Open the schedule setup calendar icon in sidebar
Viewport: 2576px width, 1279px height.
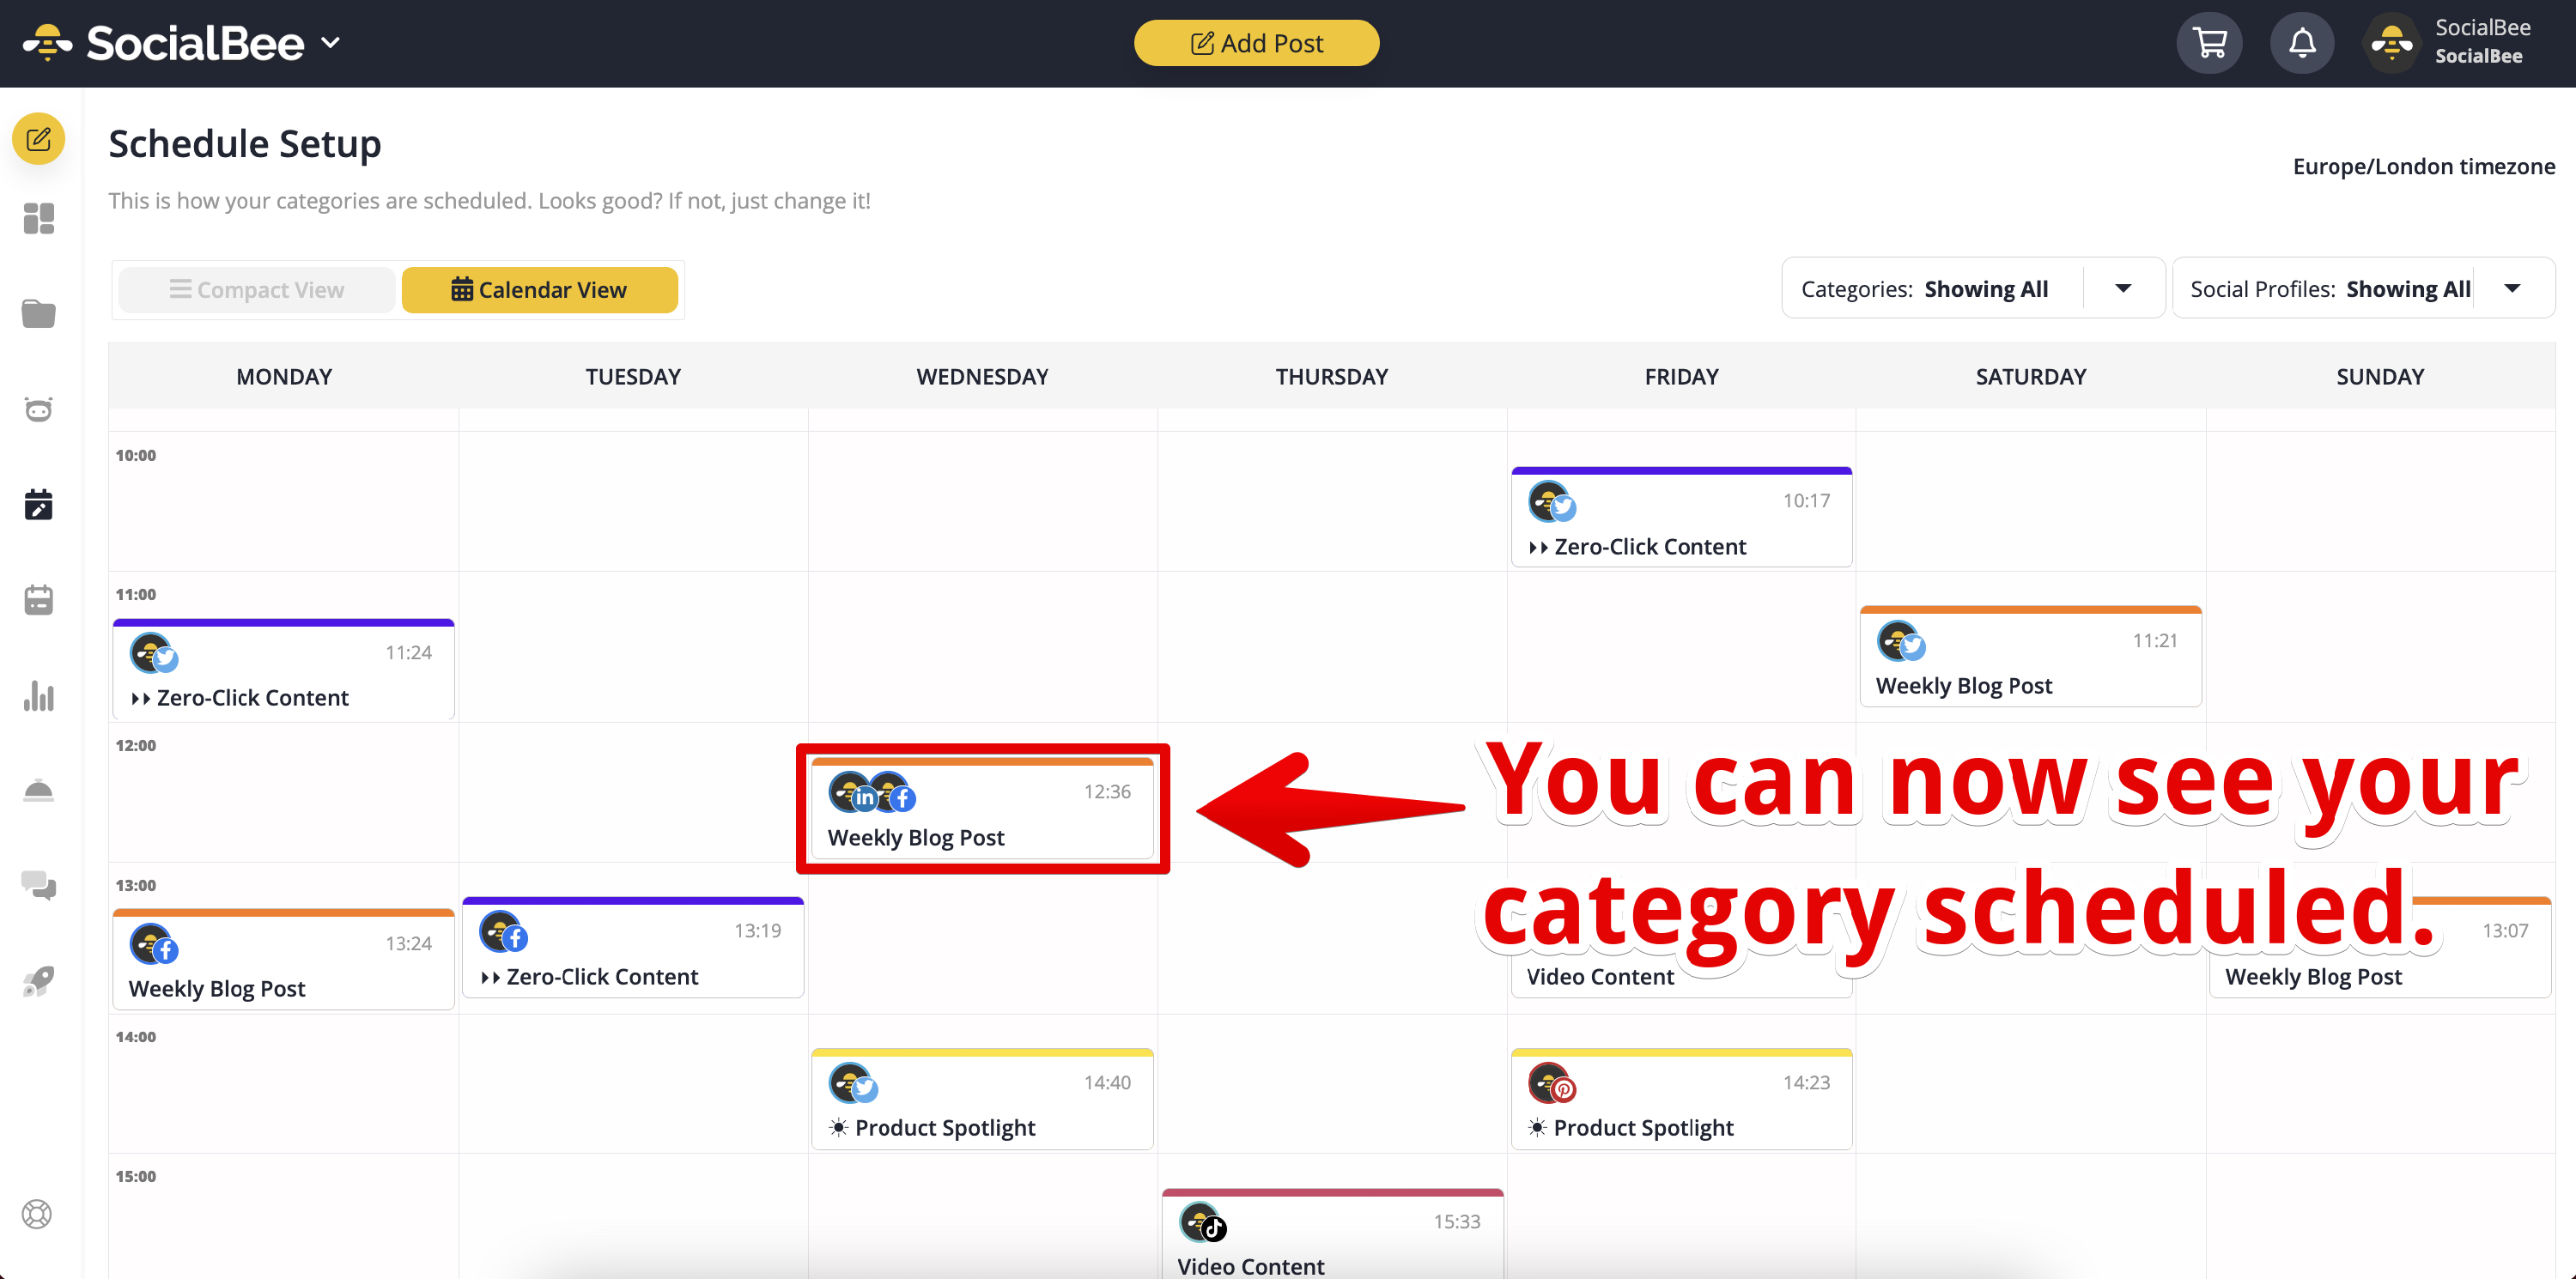click(x=38, y=505)
